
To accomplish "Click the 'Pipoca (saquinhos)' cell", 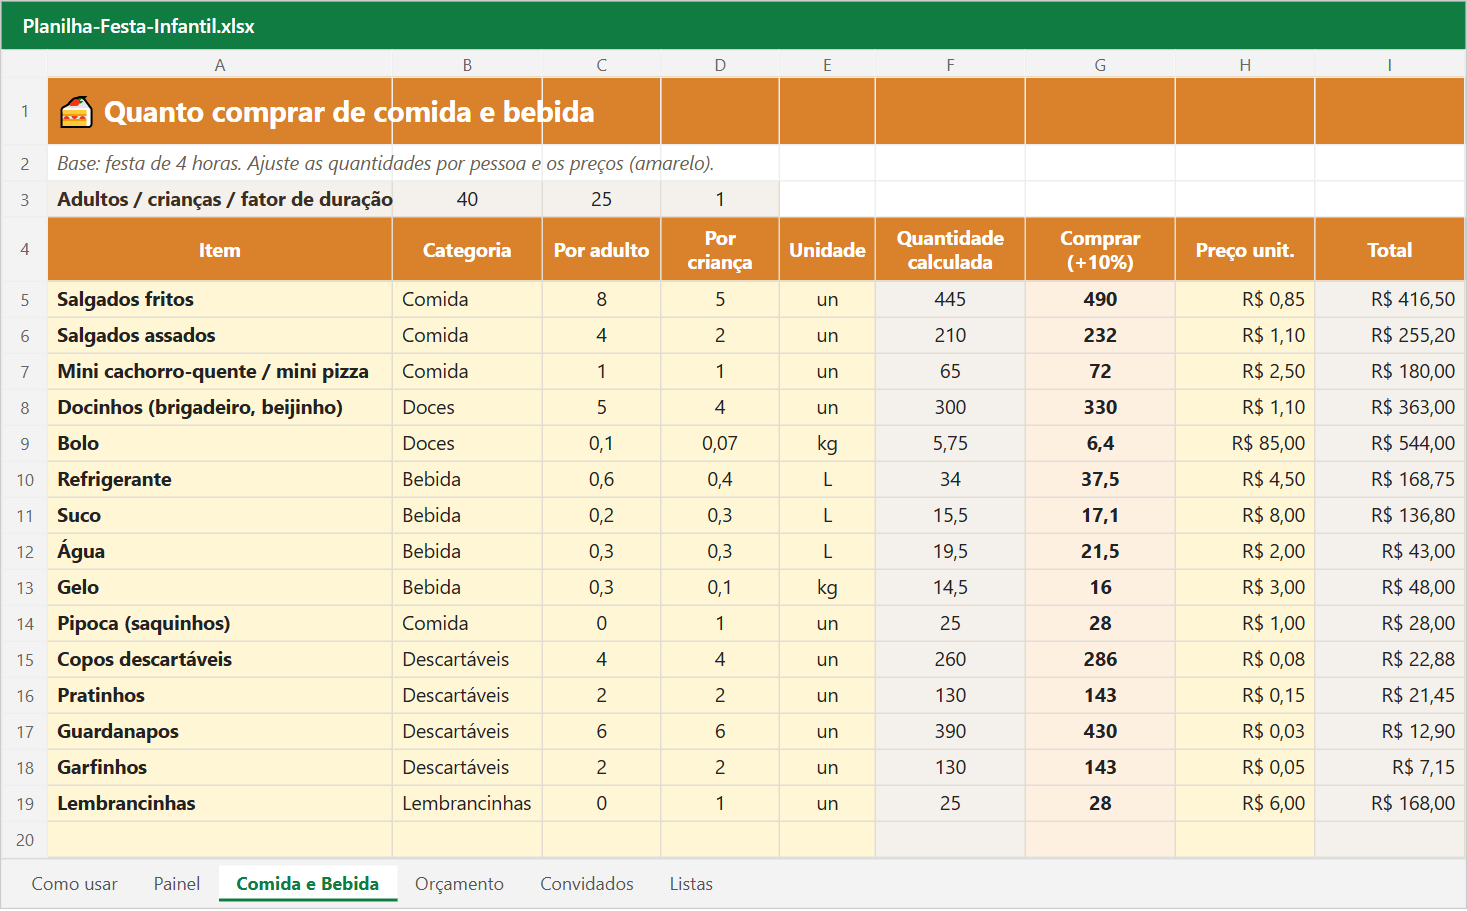I will tap(220, 624).
